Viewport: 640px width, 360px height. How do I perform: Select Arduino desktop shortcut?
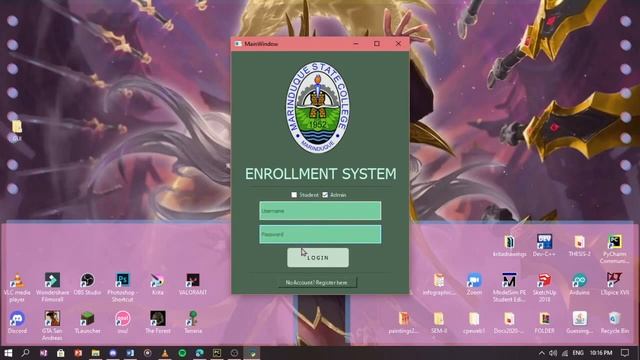[x=579, y=284]
